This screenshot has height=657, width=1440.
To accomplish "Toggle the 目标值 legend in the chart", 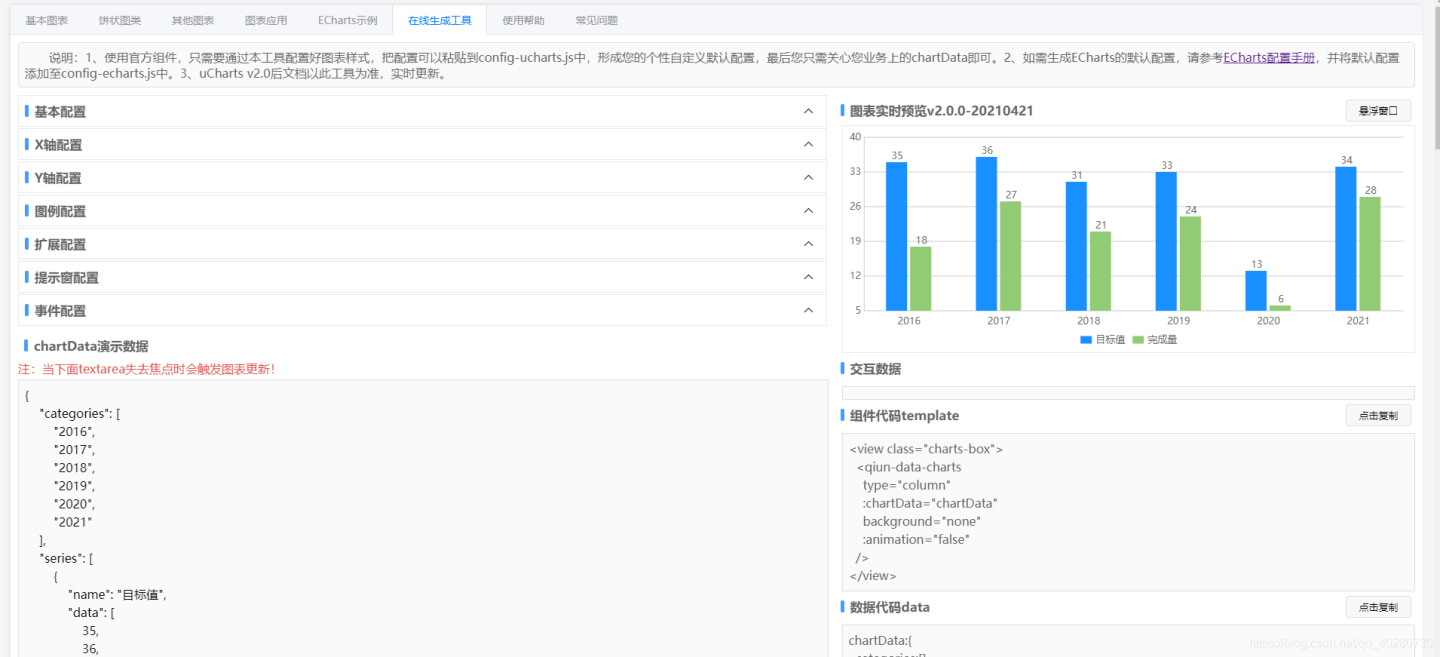I will pyautogui.click(x=1098, y=340).
